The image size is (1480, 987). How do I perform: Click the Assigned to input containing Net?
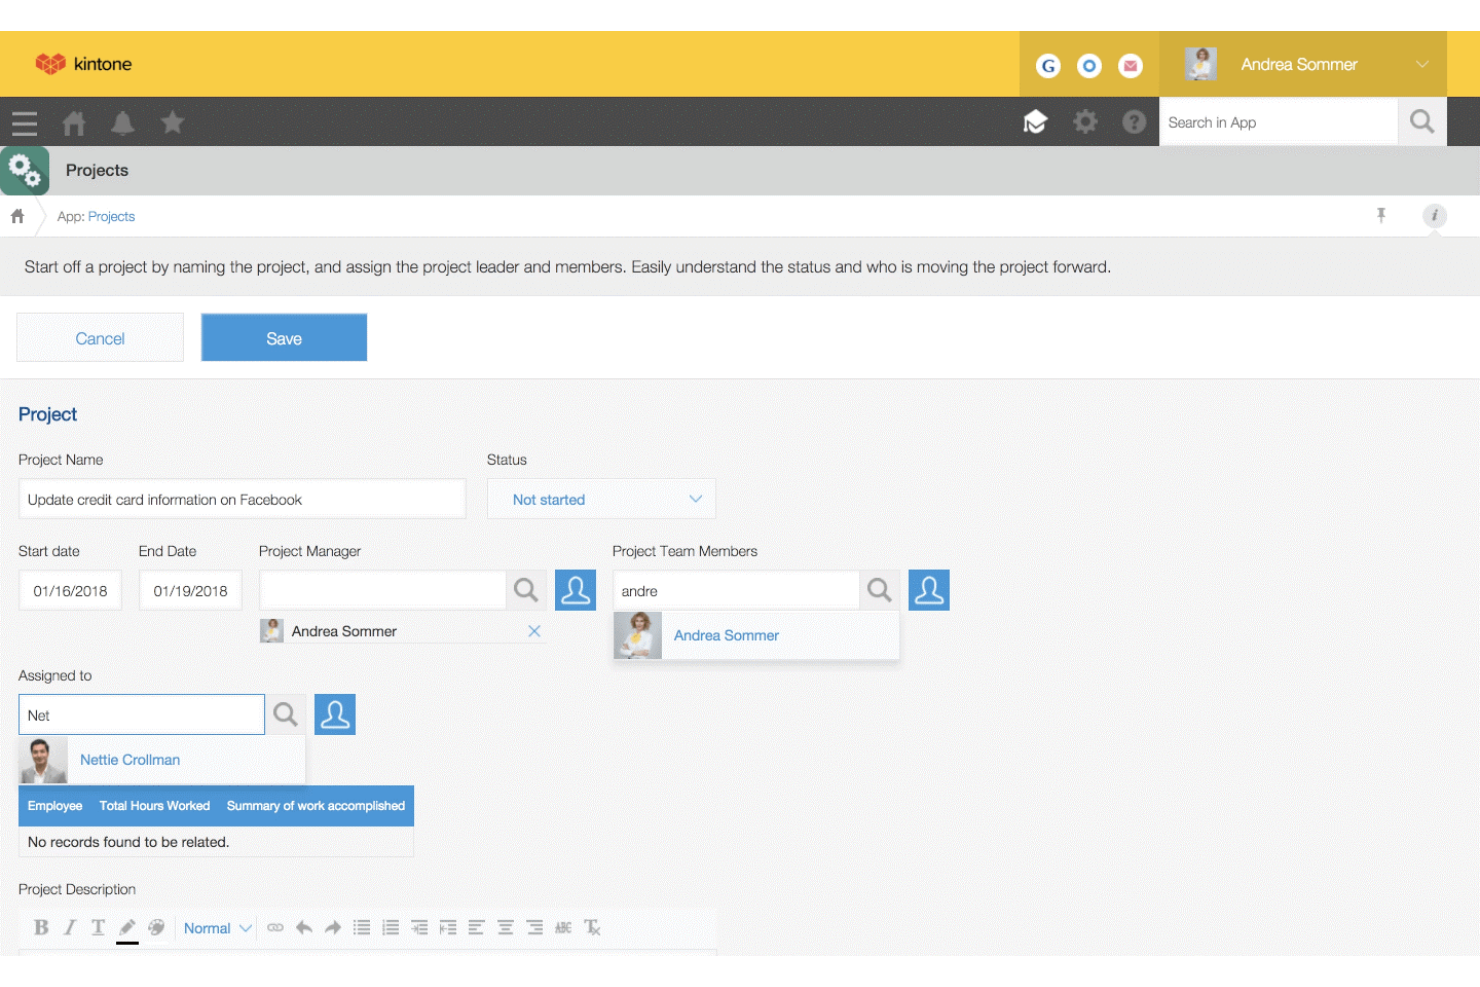pyautogui.click(x=142, y=714)
